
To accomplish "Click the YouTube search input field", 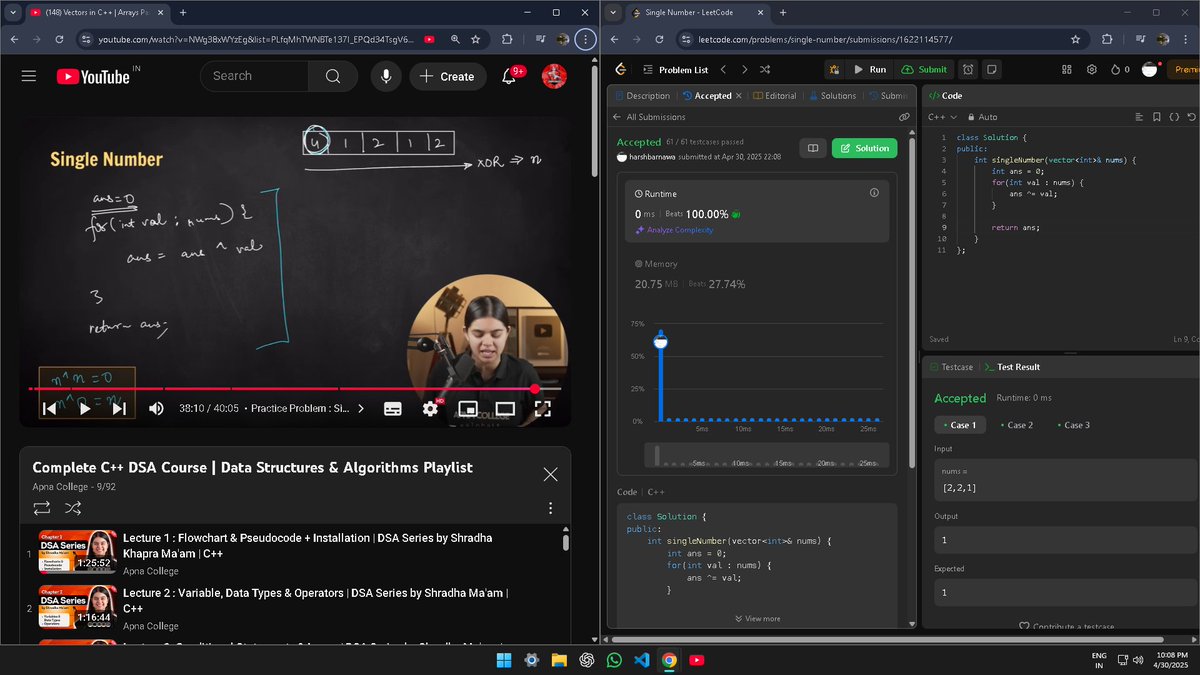I will pos(256,76).
